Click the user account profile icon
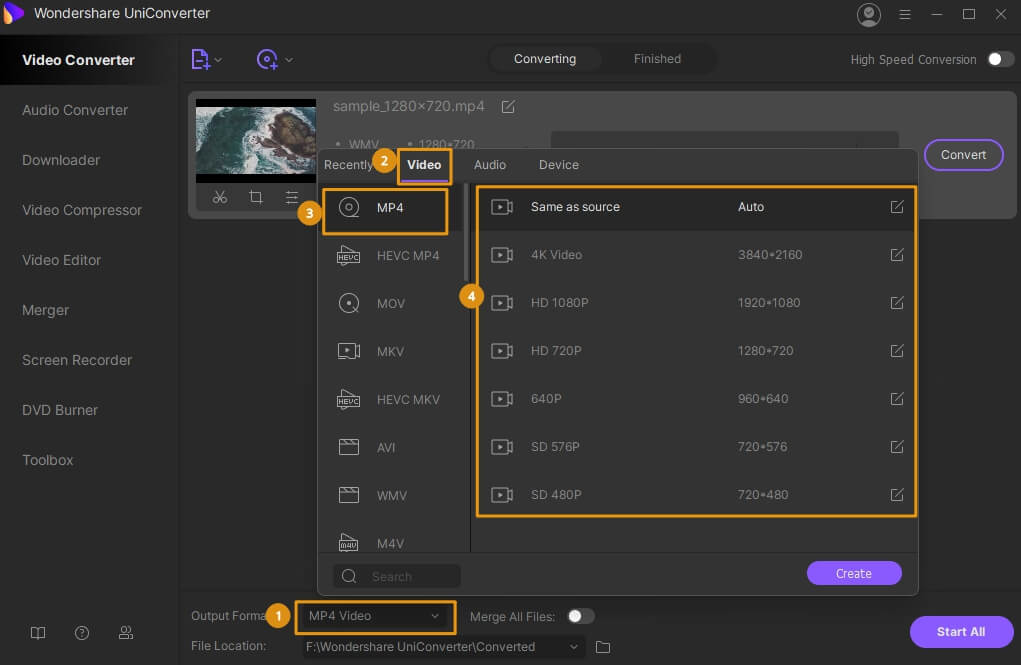 click(869, 15)
